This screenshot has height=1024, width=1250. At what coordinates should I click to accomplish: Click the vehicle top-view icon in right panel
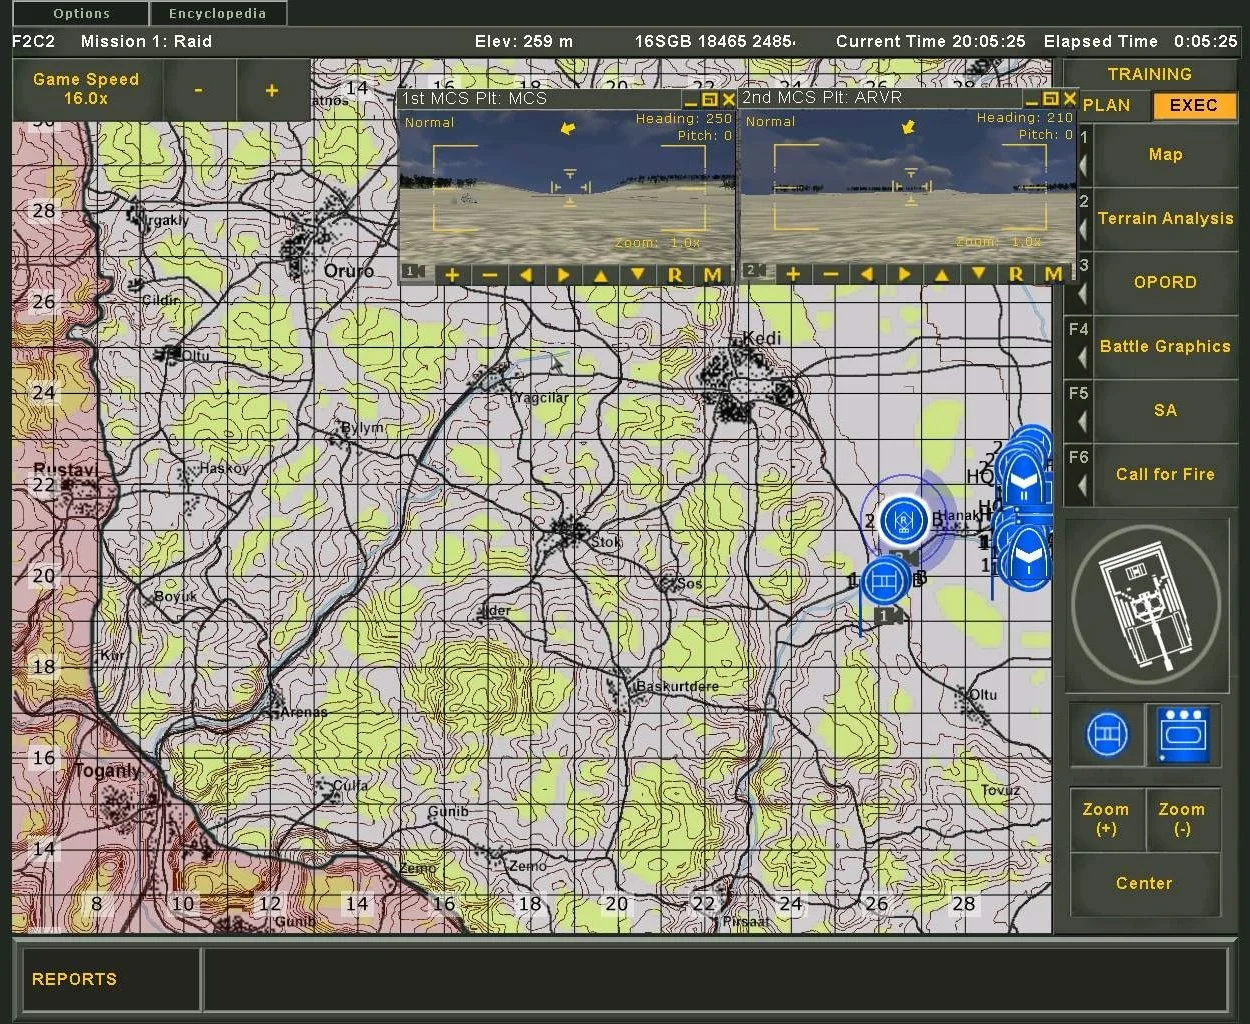pyautogui.click(x=1145, y=605)
